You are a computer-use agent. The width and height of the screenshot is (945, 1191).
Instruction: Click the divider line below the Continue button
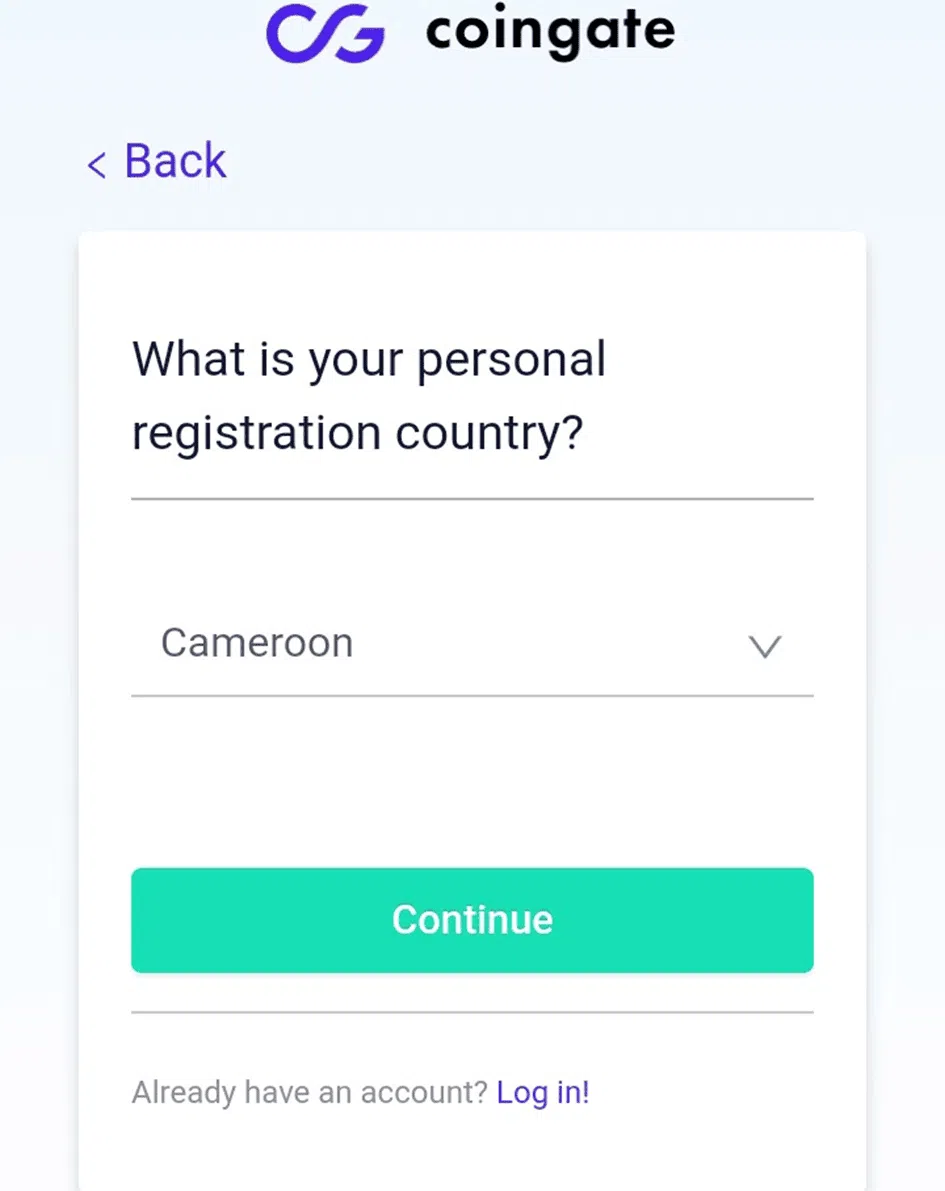click(x=472, y=1012)
